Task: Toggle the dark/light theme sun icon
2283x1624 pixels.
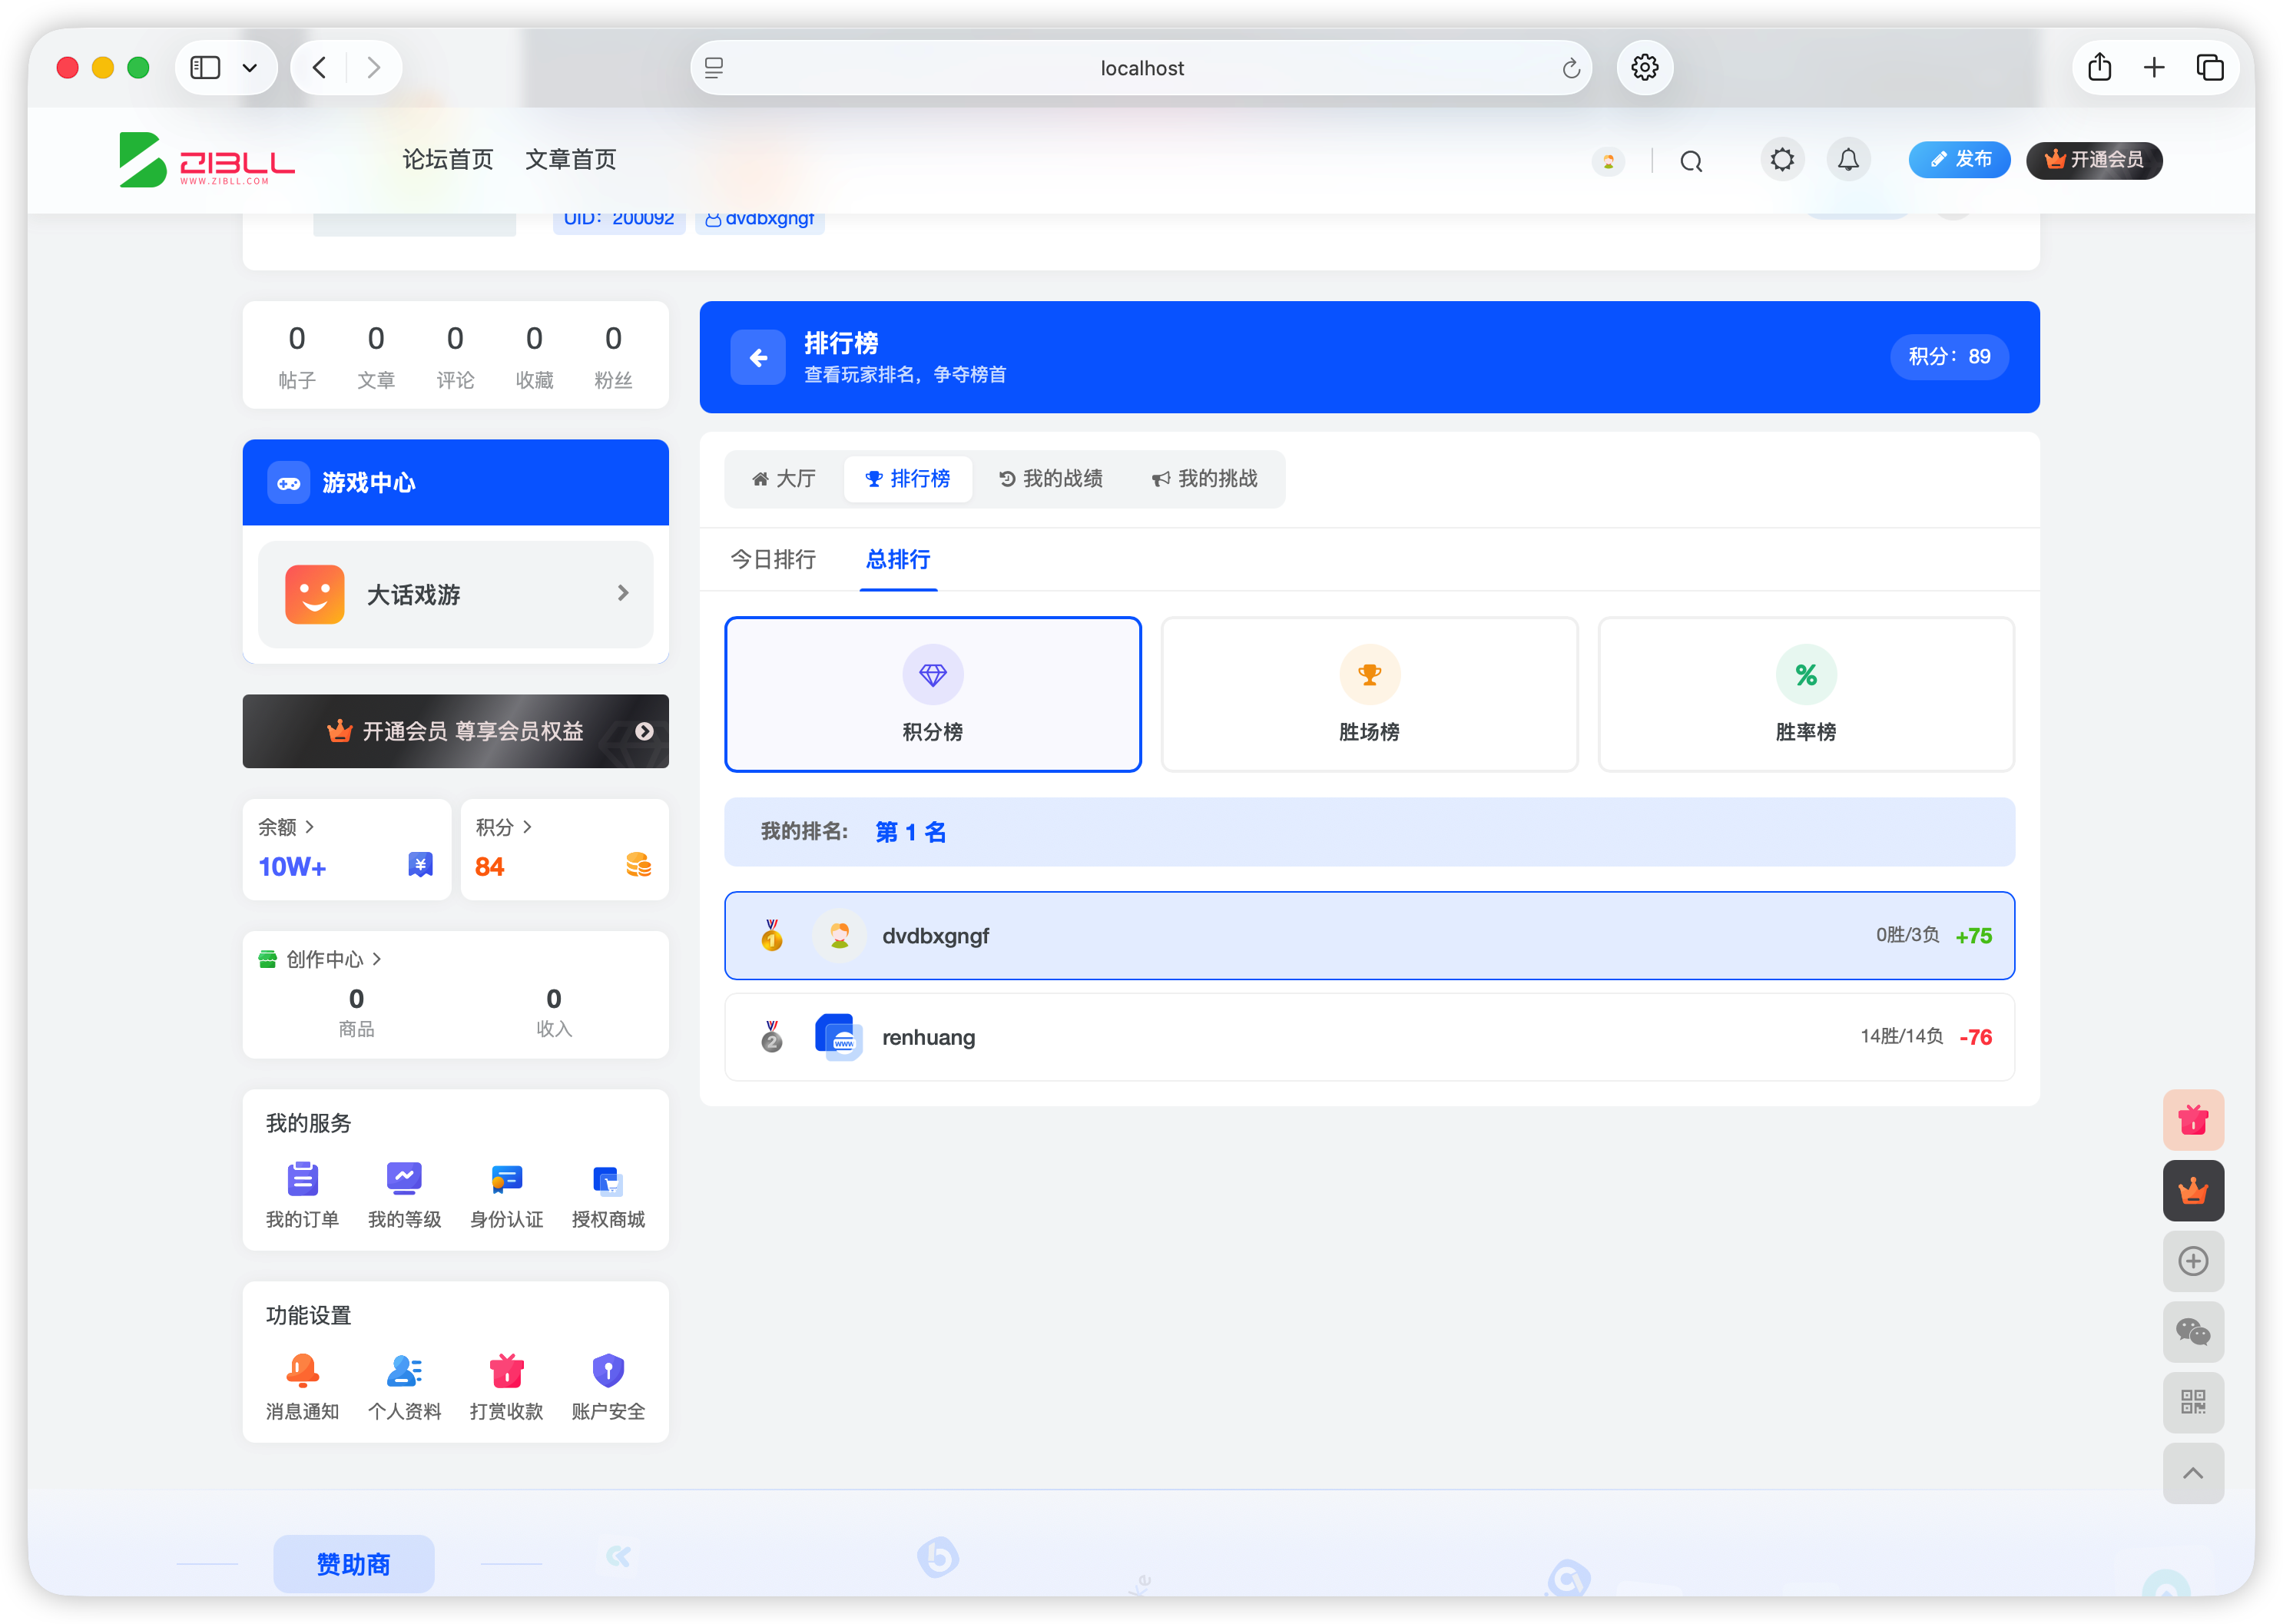Action: pyautogui.click(x=1781, y=160)
